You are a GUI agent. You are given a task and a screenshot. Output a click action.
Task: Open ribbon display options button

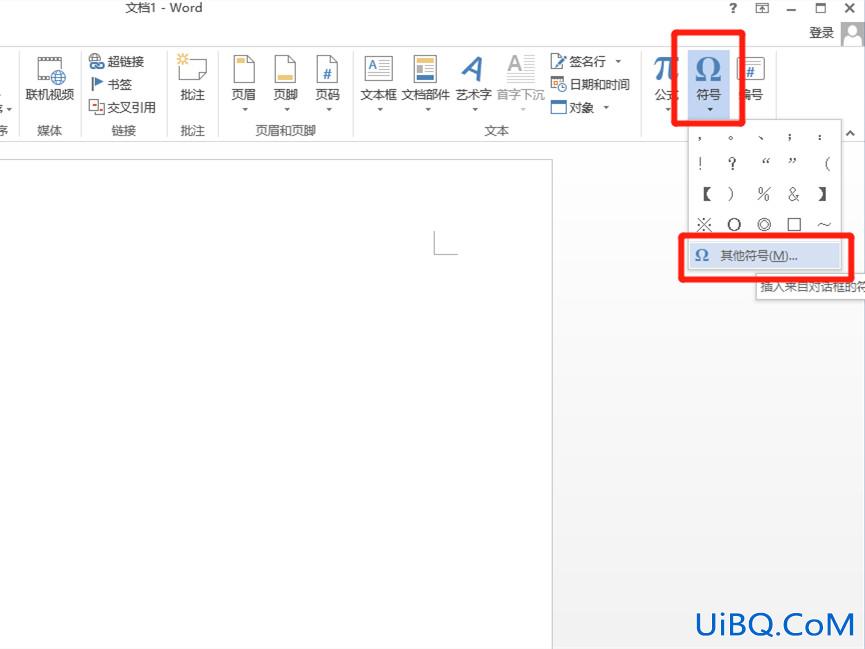[x=762, y=8]
